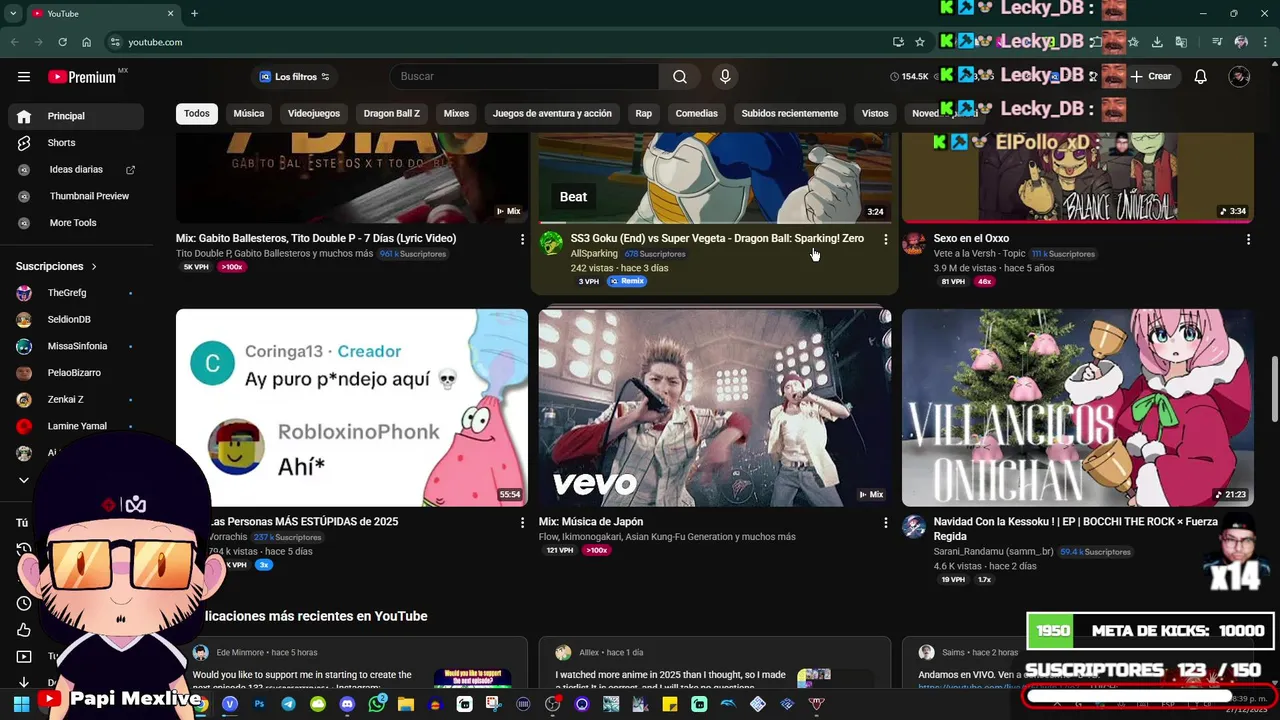This screenshot has height=720, width=1280.
Task: Select the Música filter chip
Action: click(249, 113)
